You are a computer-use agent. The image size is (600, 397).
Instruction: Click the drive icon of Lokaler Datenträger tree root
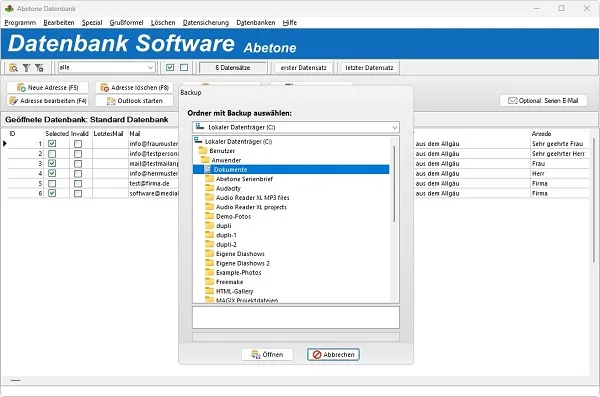(198, 141)
